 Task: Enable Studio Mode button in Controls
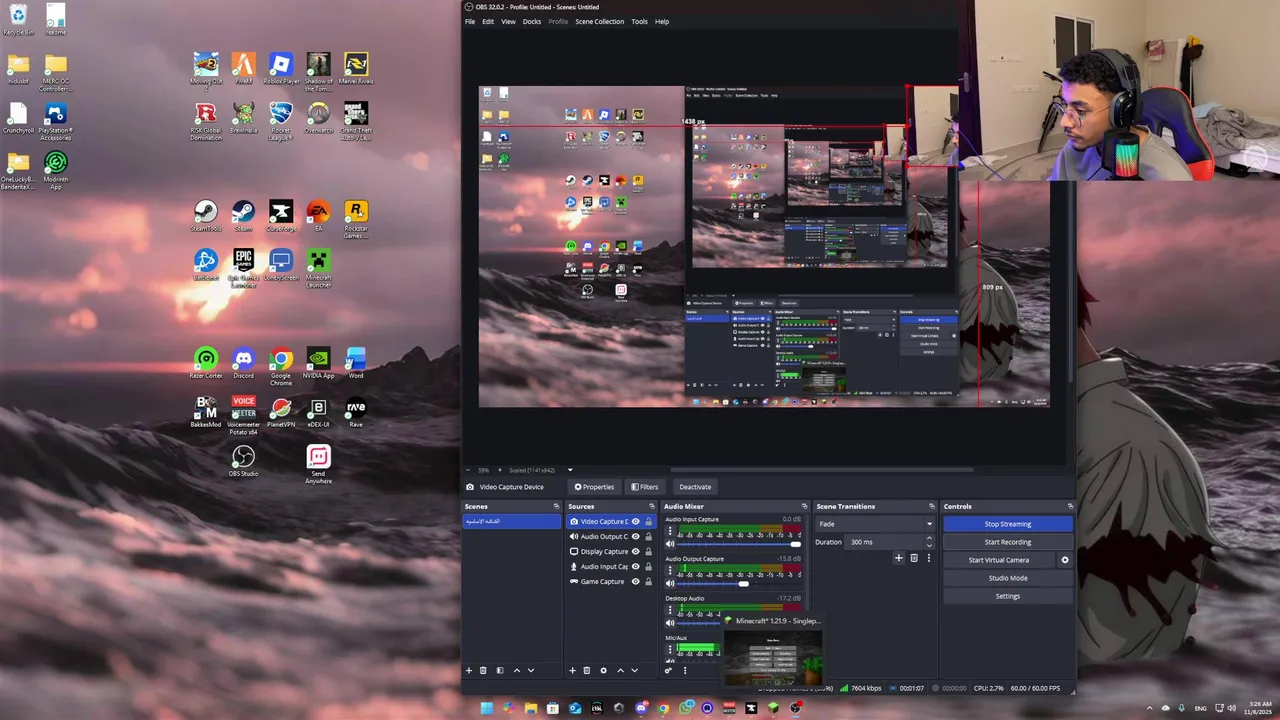[x=1007, y=578]
